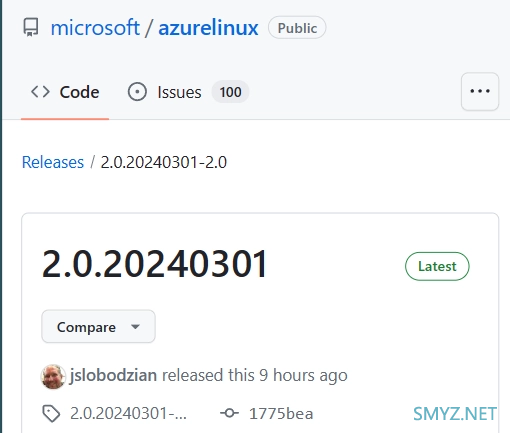Expand the Compare dropdown
The width and height of the screenshot is (510, 433).
(98, 326)
